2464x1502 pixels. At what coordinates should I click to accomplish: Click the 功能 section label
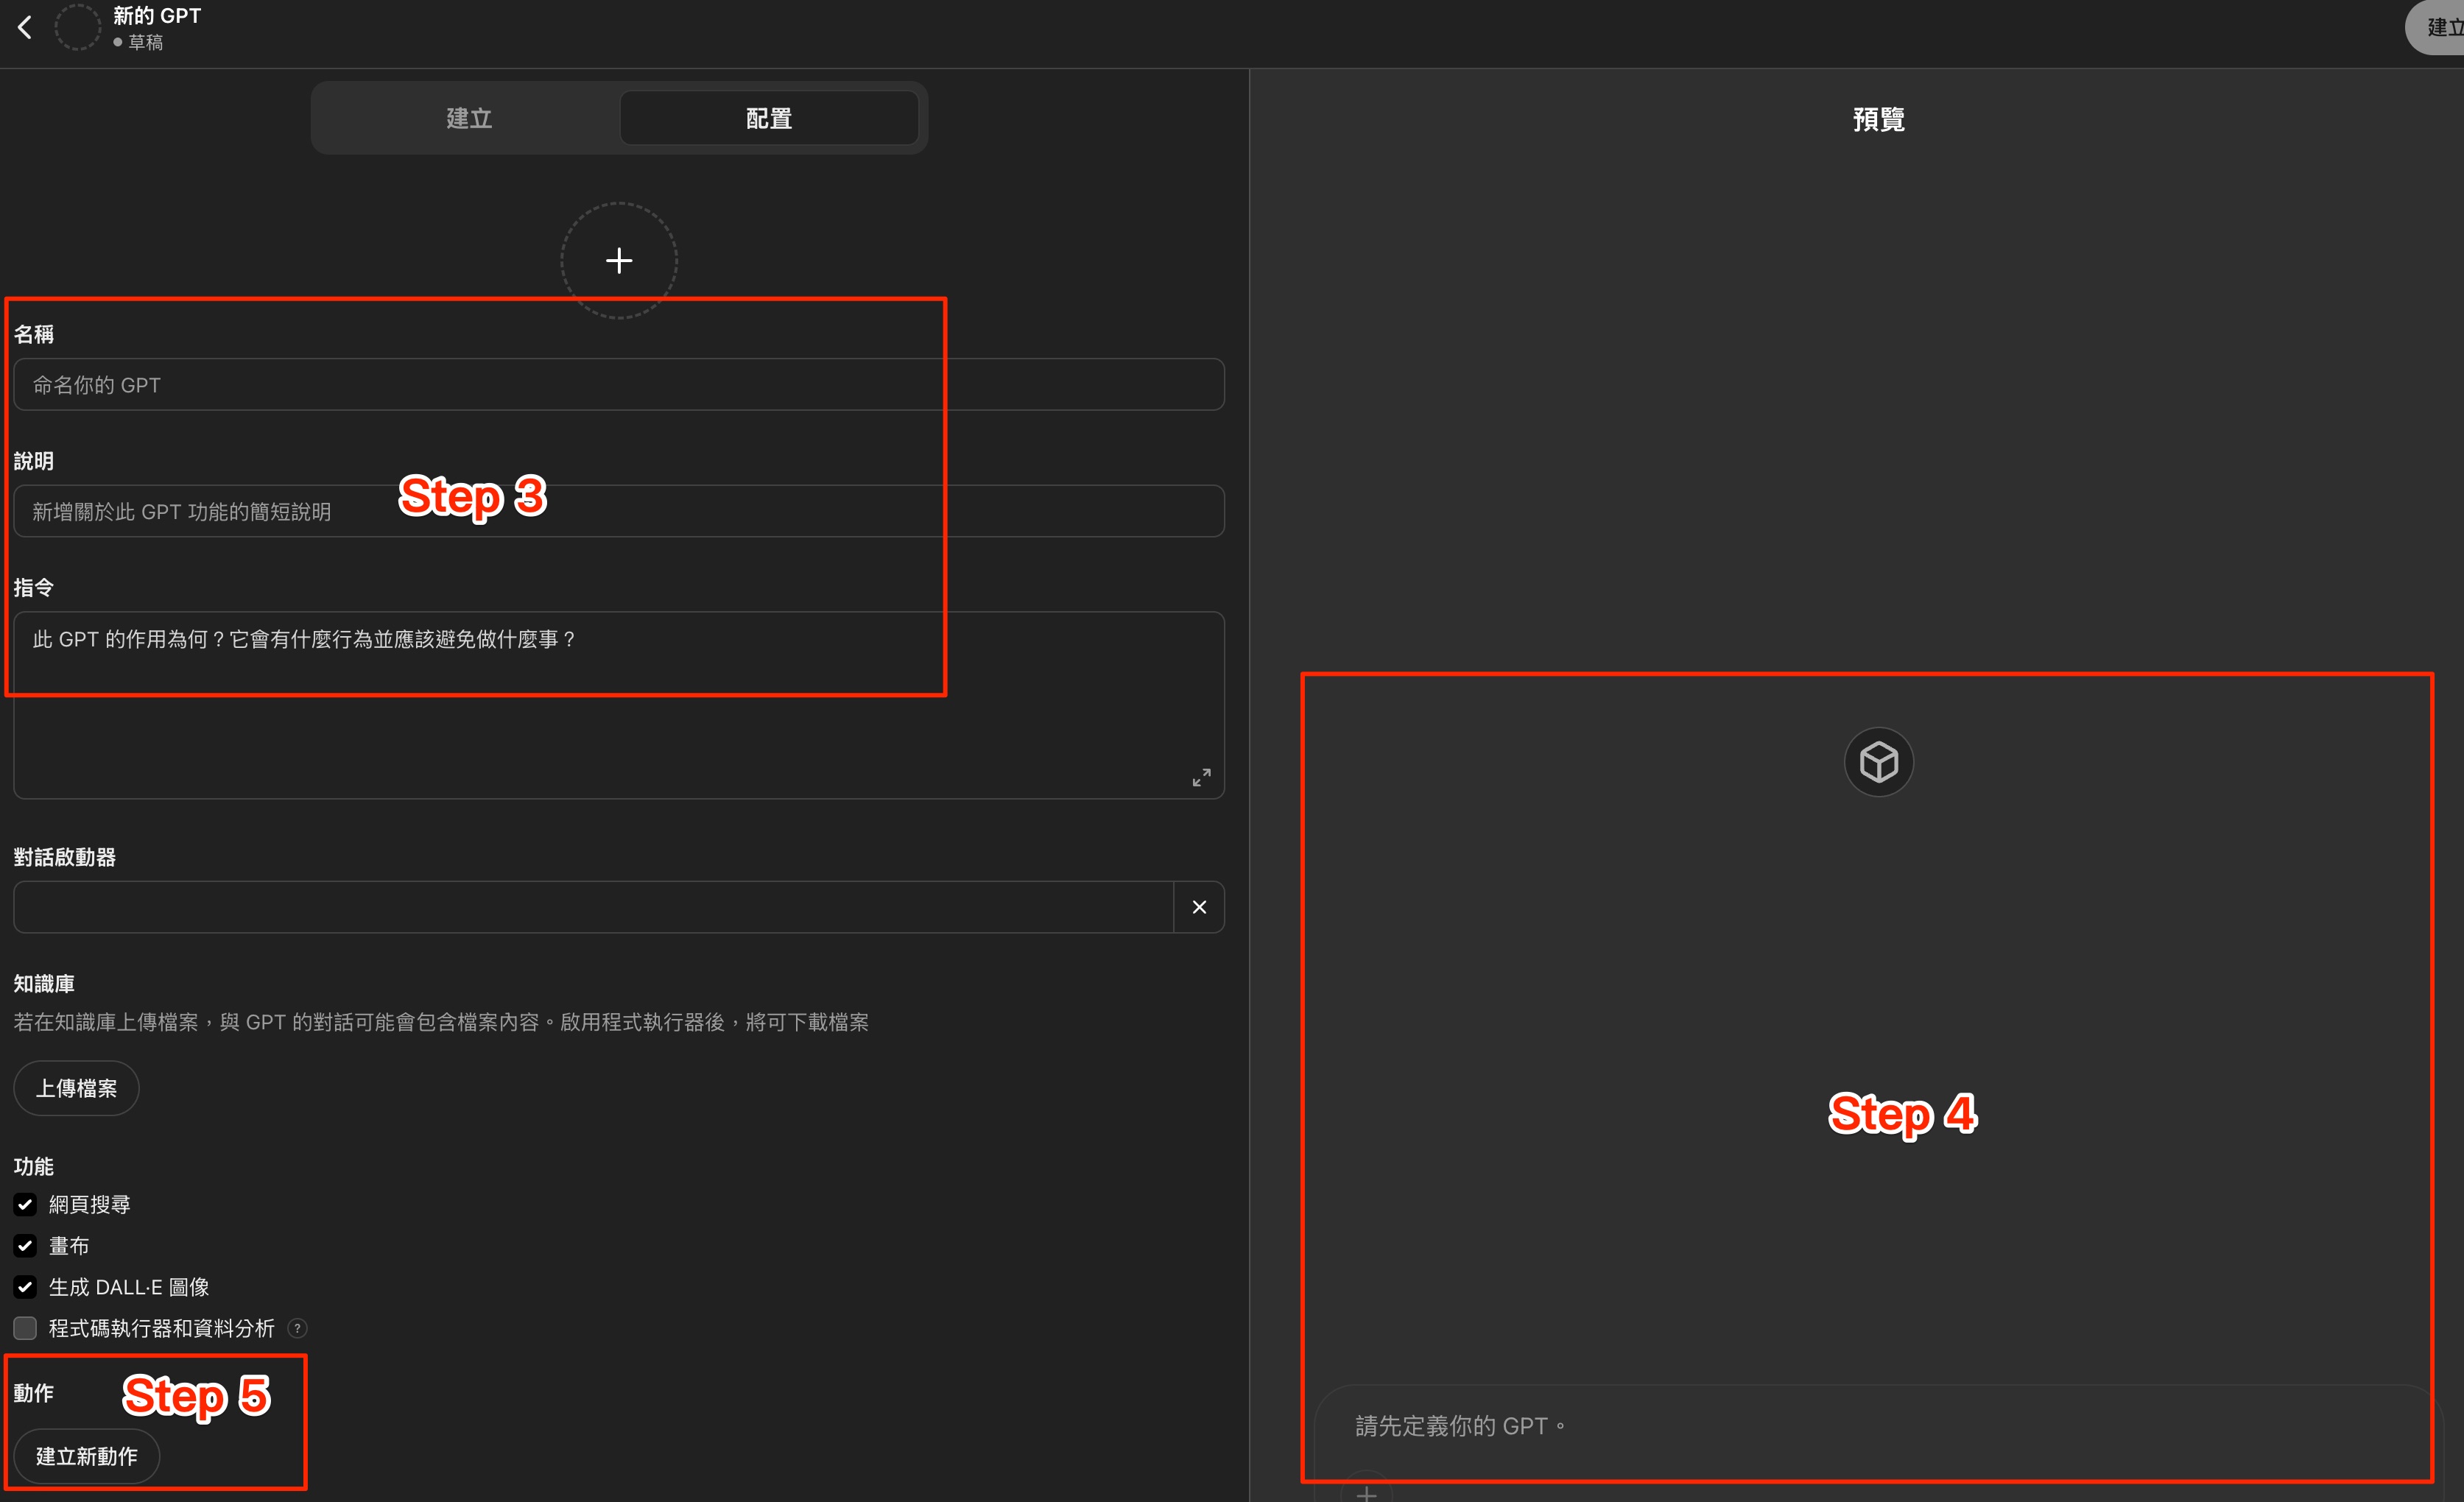click(34, 1166)
